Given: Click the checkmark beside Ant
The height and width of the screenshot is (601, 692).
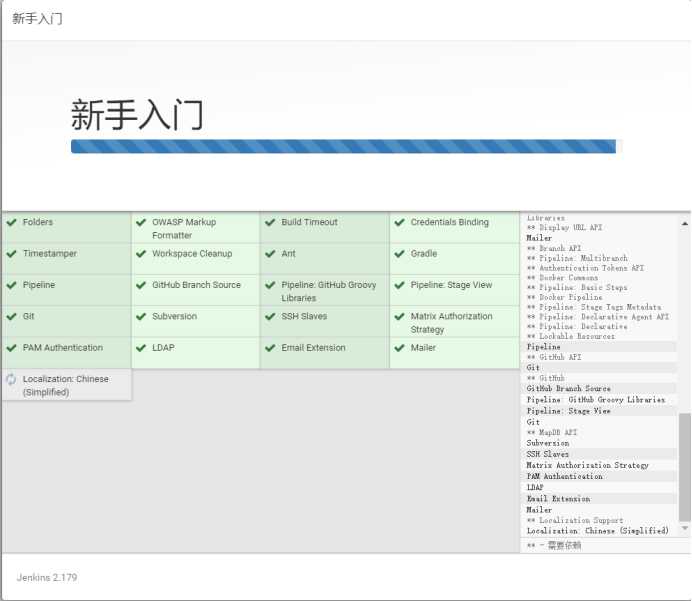Looking at the screenshot, I should click(270, 253).
